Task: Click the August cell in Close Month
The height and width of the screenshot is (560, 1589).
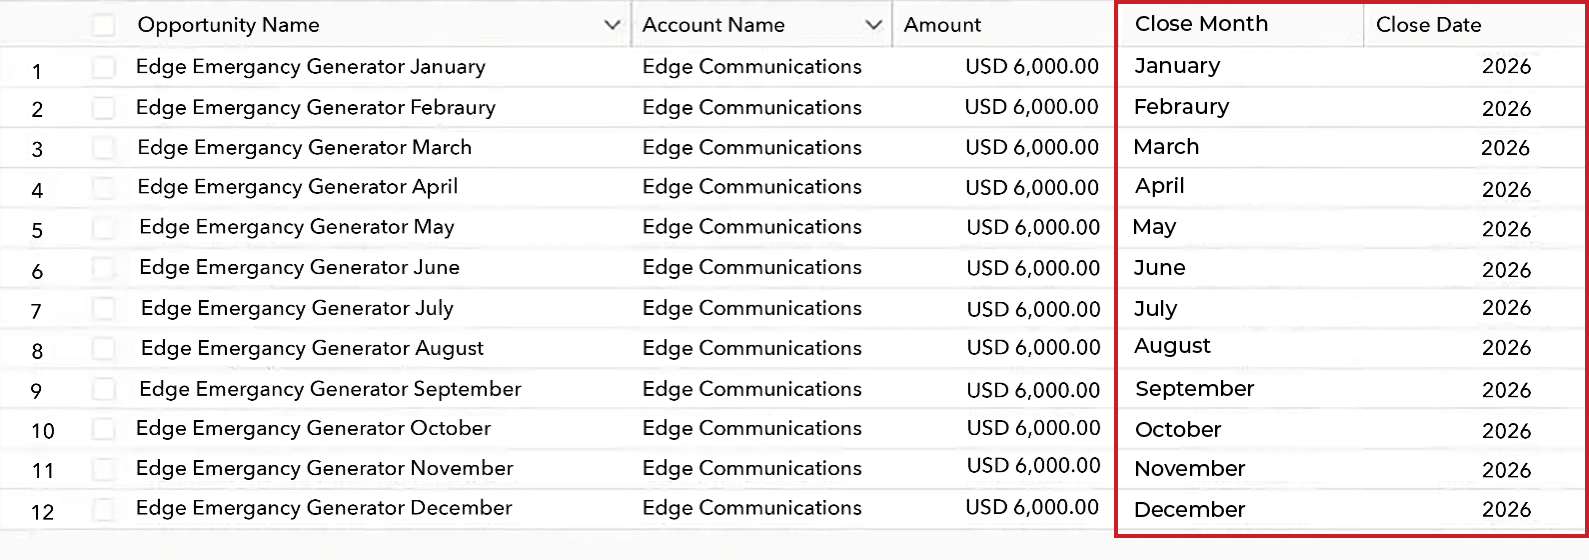Action: click(x=1172, y=346)
